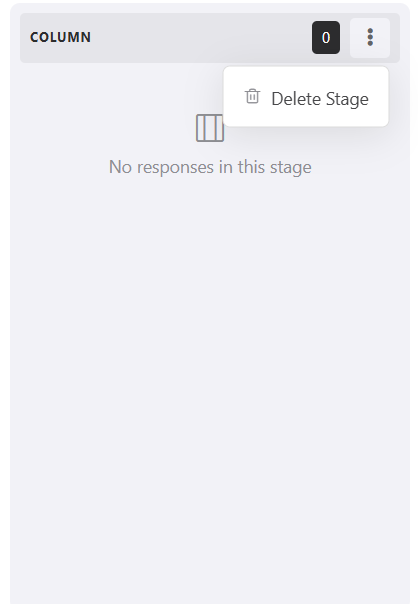Remove this stage using the trash option
Viewport: 418px width, 604px height.
[x=306, y=98]
